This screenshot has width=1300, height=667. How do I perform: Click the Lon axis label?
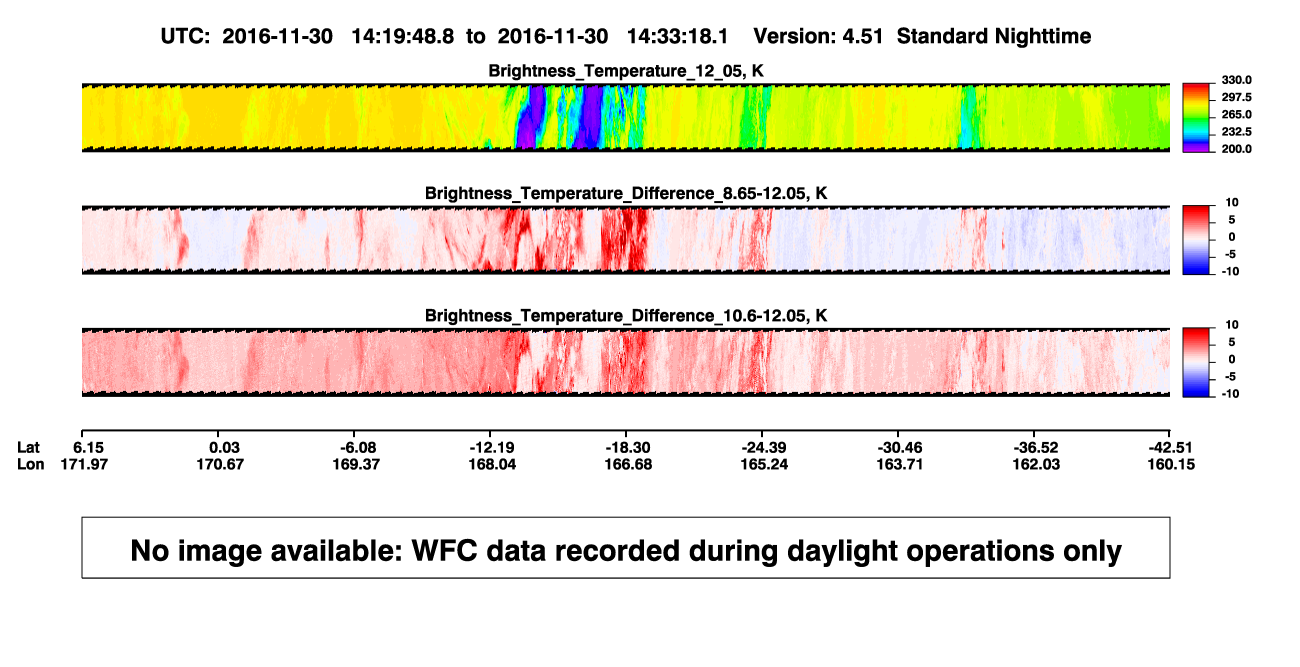29,464
